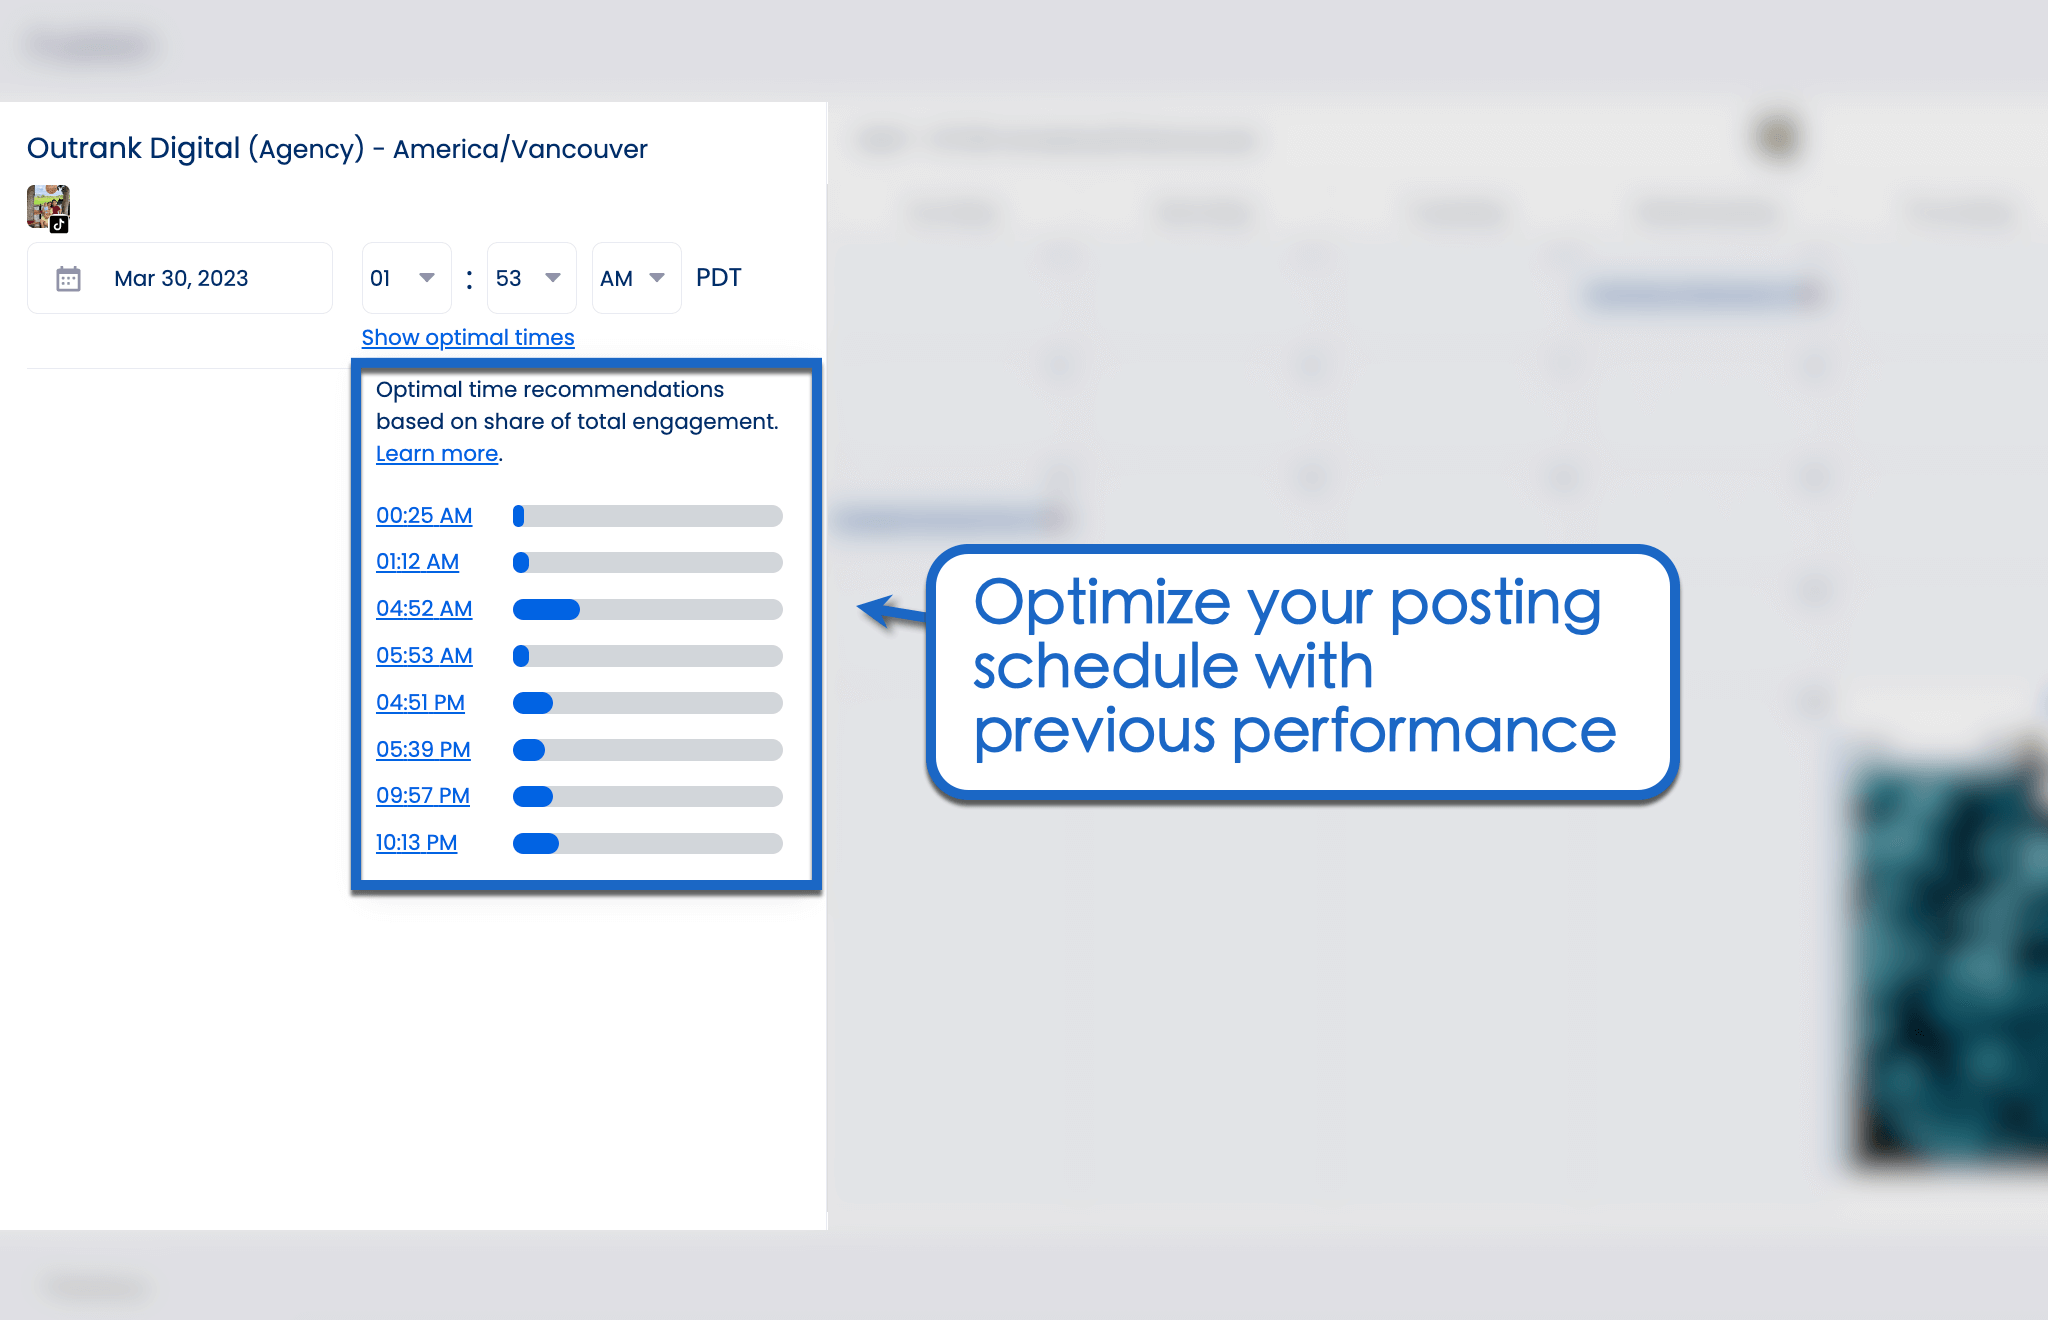Choose the 04:52 AM optimal time
Viewport: 2048px width, 1320px height.
click(423, 608)
